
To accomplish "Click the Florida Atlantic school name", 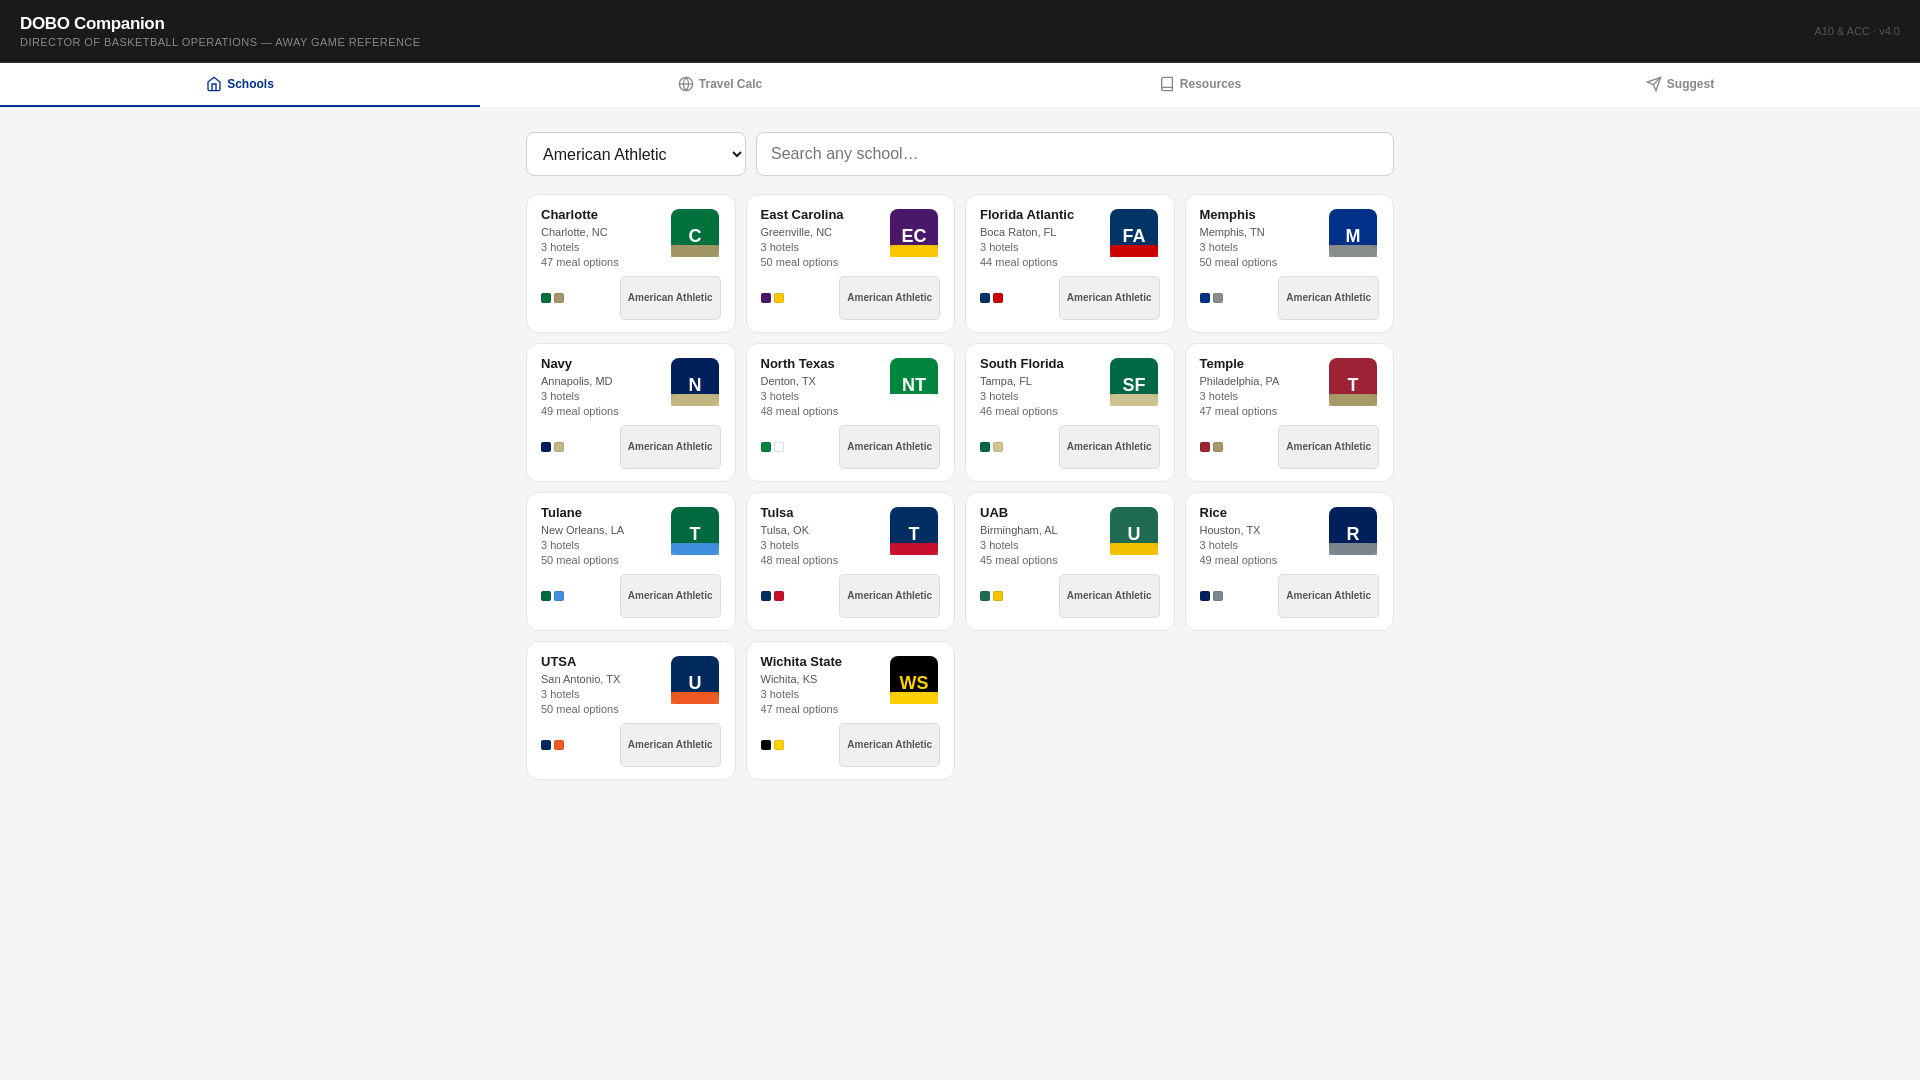I will click(x=1027, y=215).
